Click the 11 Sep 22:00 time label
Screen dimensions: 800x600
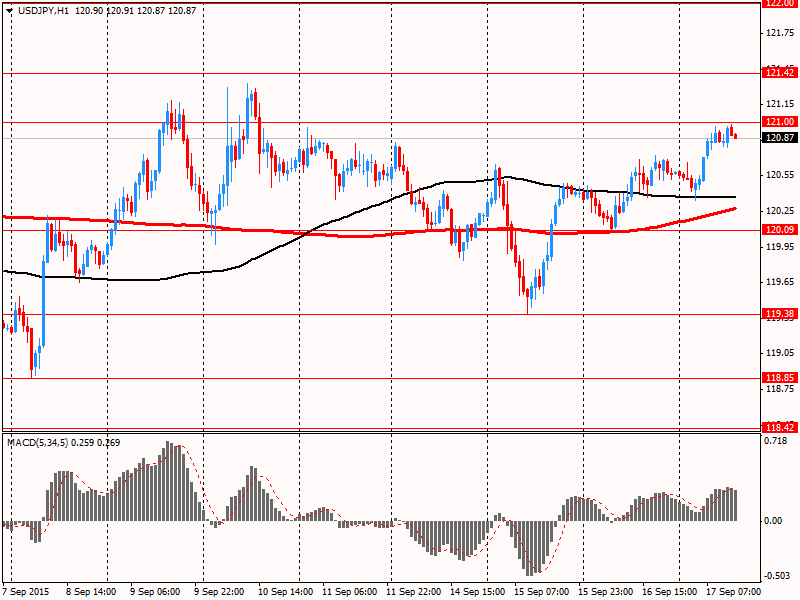tap(413, 592)
